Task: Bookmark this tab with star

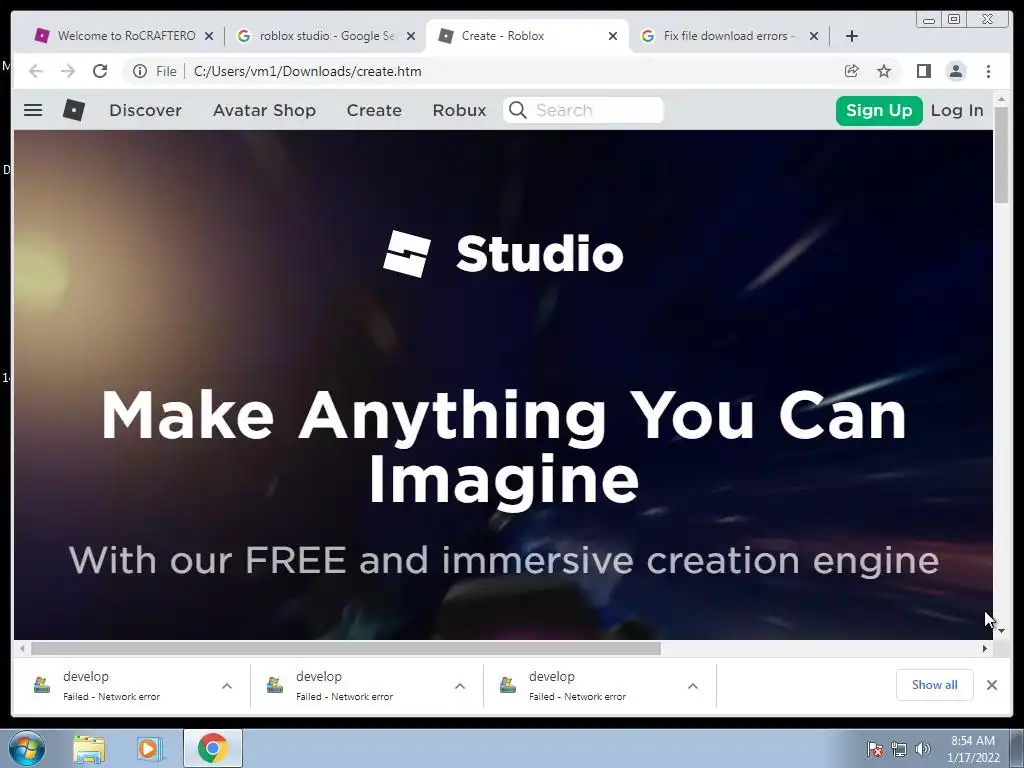Action: click(x=884, y=71)
